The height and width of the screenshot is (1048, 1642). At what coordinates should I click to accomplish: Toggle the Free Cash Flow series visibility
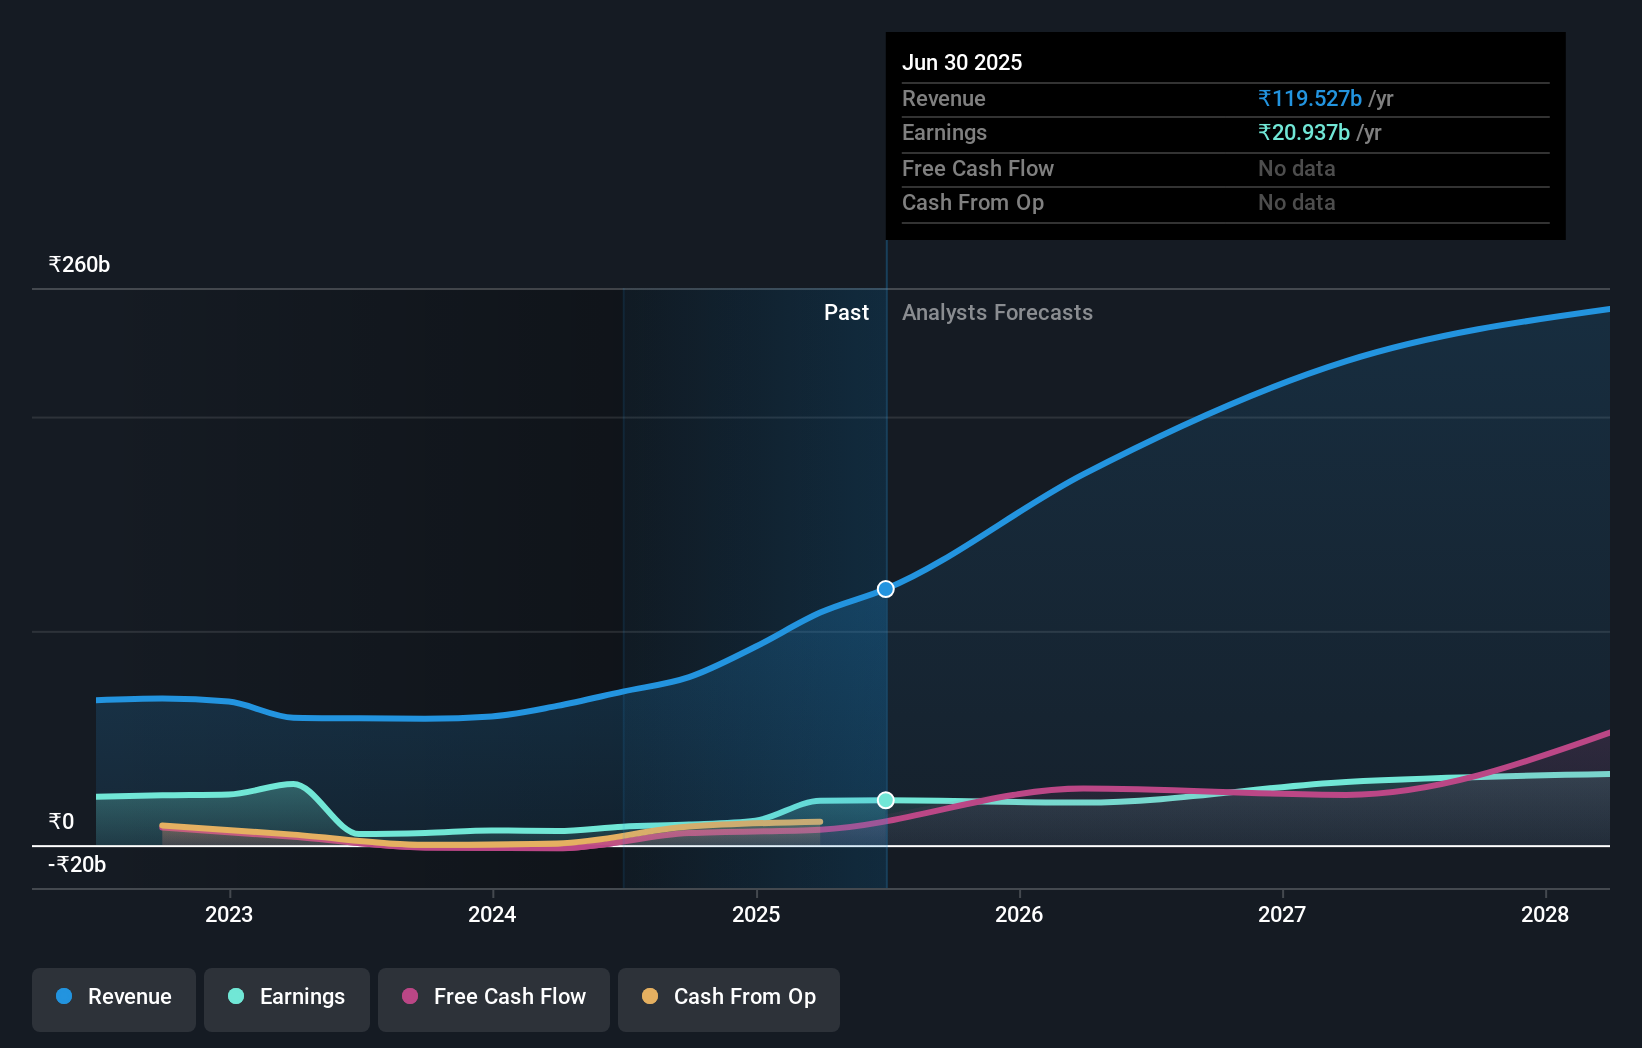(494, 997)
